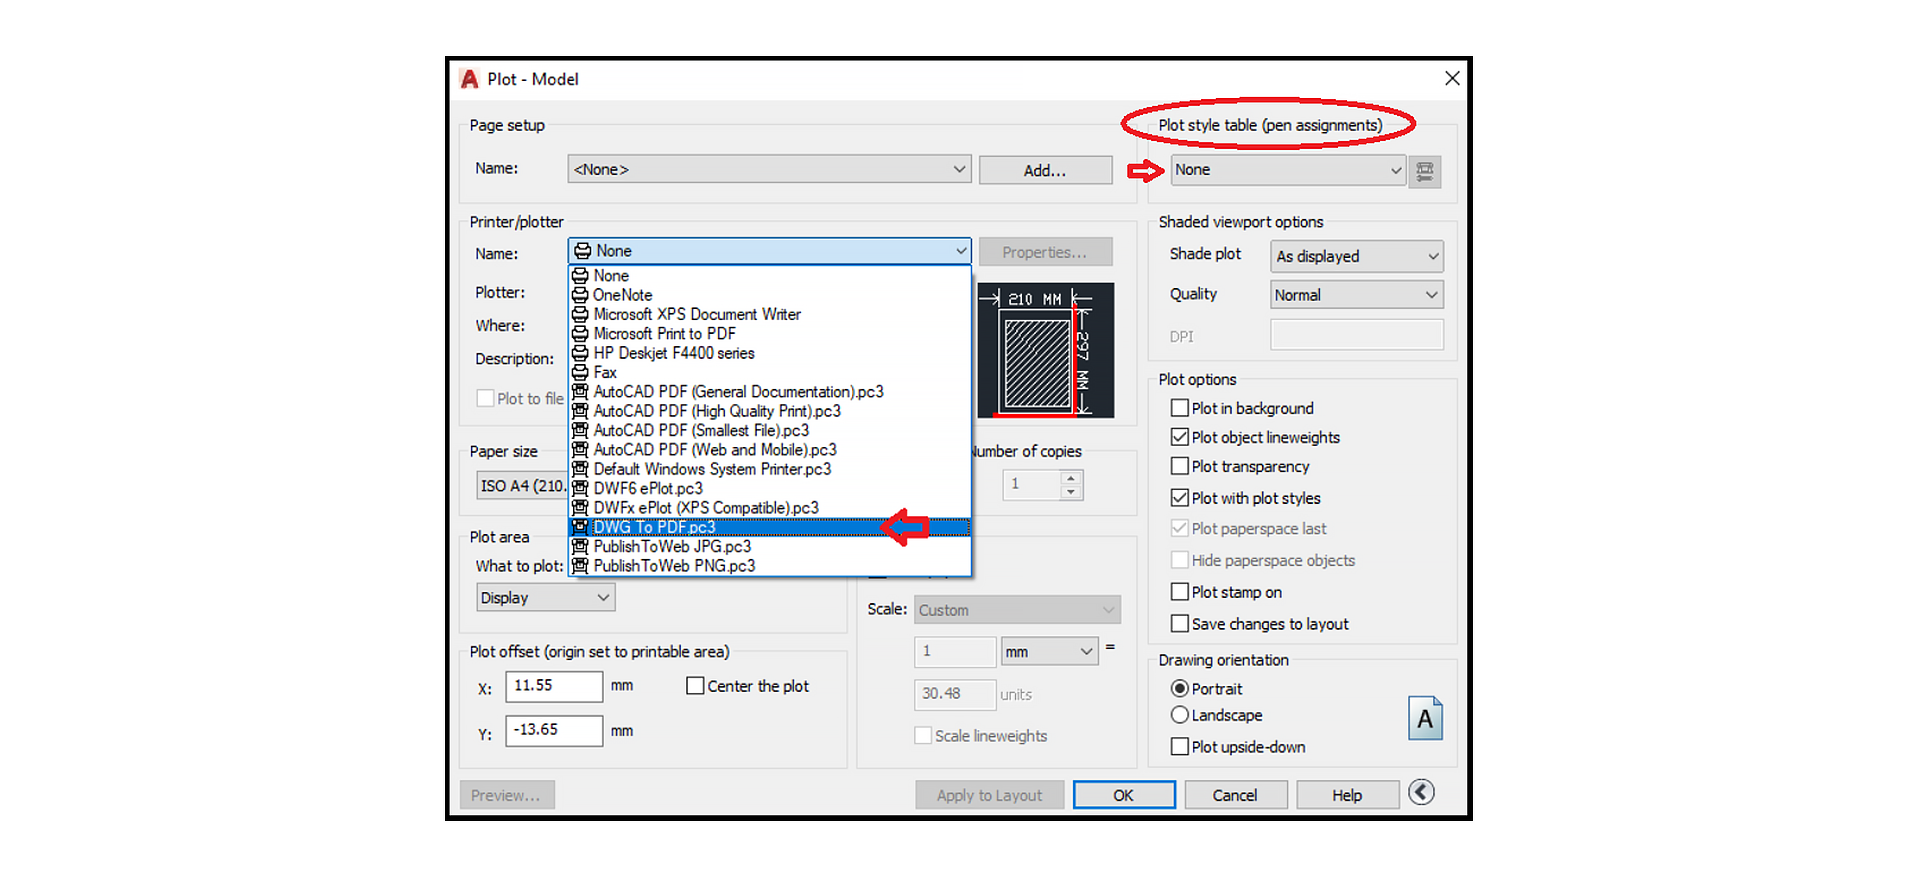Select PublishToWeb PNG.pc3
This screenshot has width=1920, height=891.
pyautogui.click(x=770, y=566)
